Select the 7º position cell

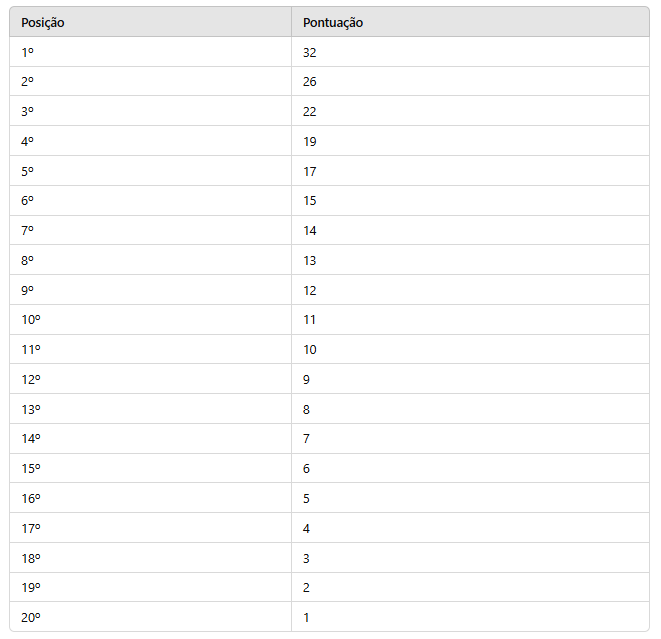point(27,231)
